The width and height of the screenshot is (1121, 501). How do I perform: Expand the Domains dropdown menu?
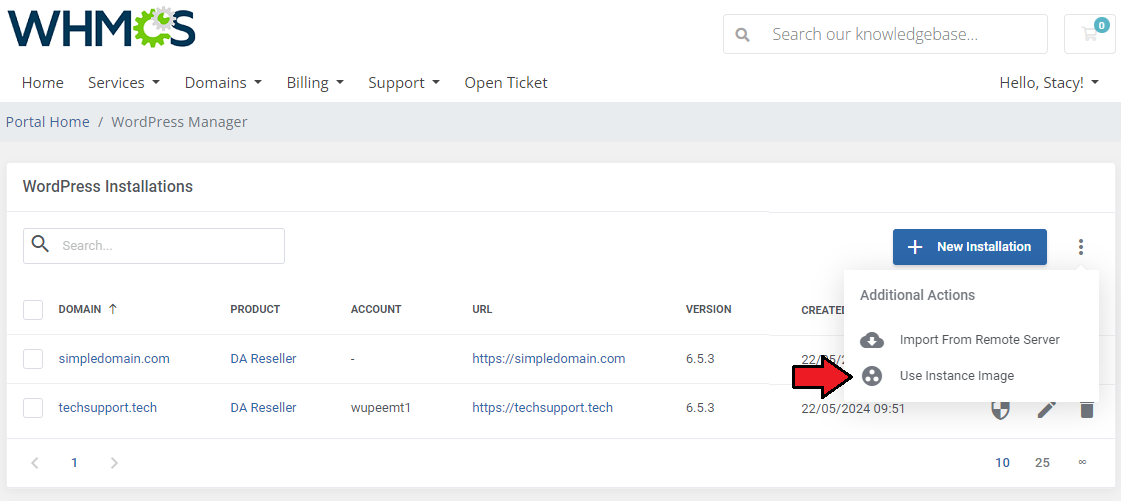click(x=223, y=83)
